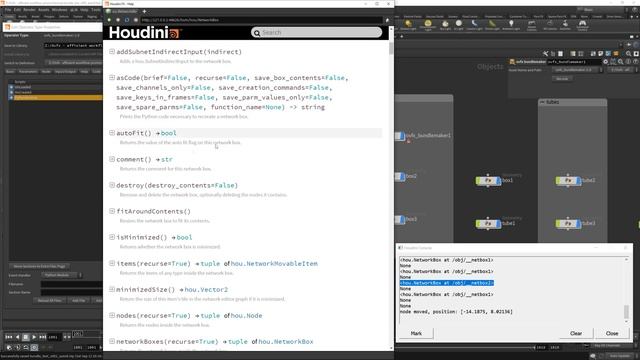Image resolution: width=640 pixels, height=360 pixels.
Task: Click the Switcher shelf tool
Action: tap(565, 25)
